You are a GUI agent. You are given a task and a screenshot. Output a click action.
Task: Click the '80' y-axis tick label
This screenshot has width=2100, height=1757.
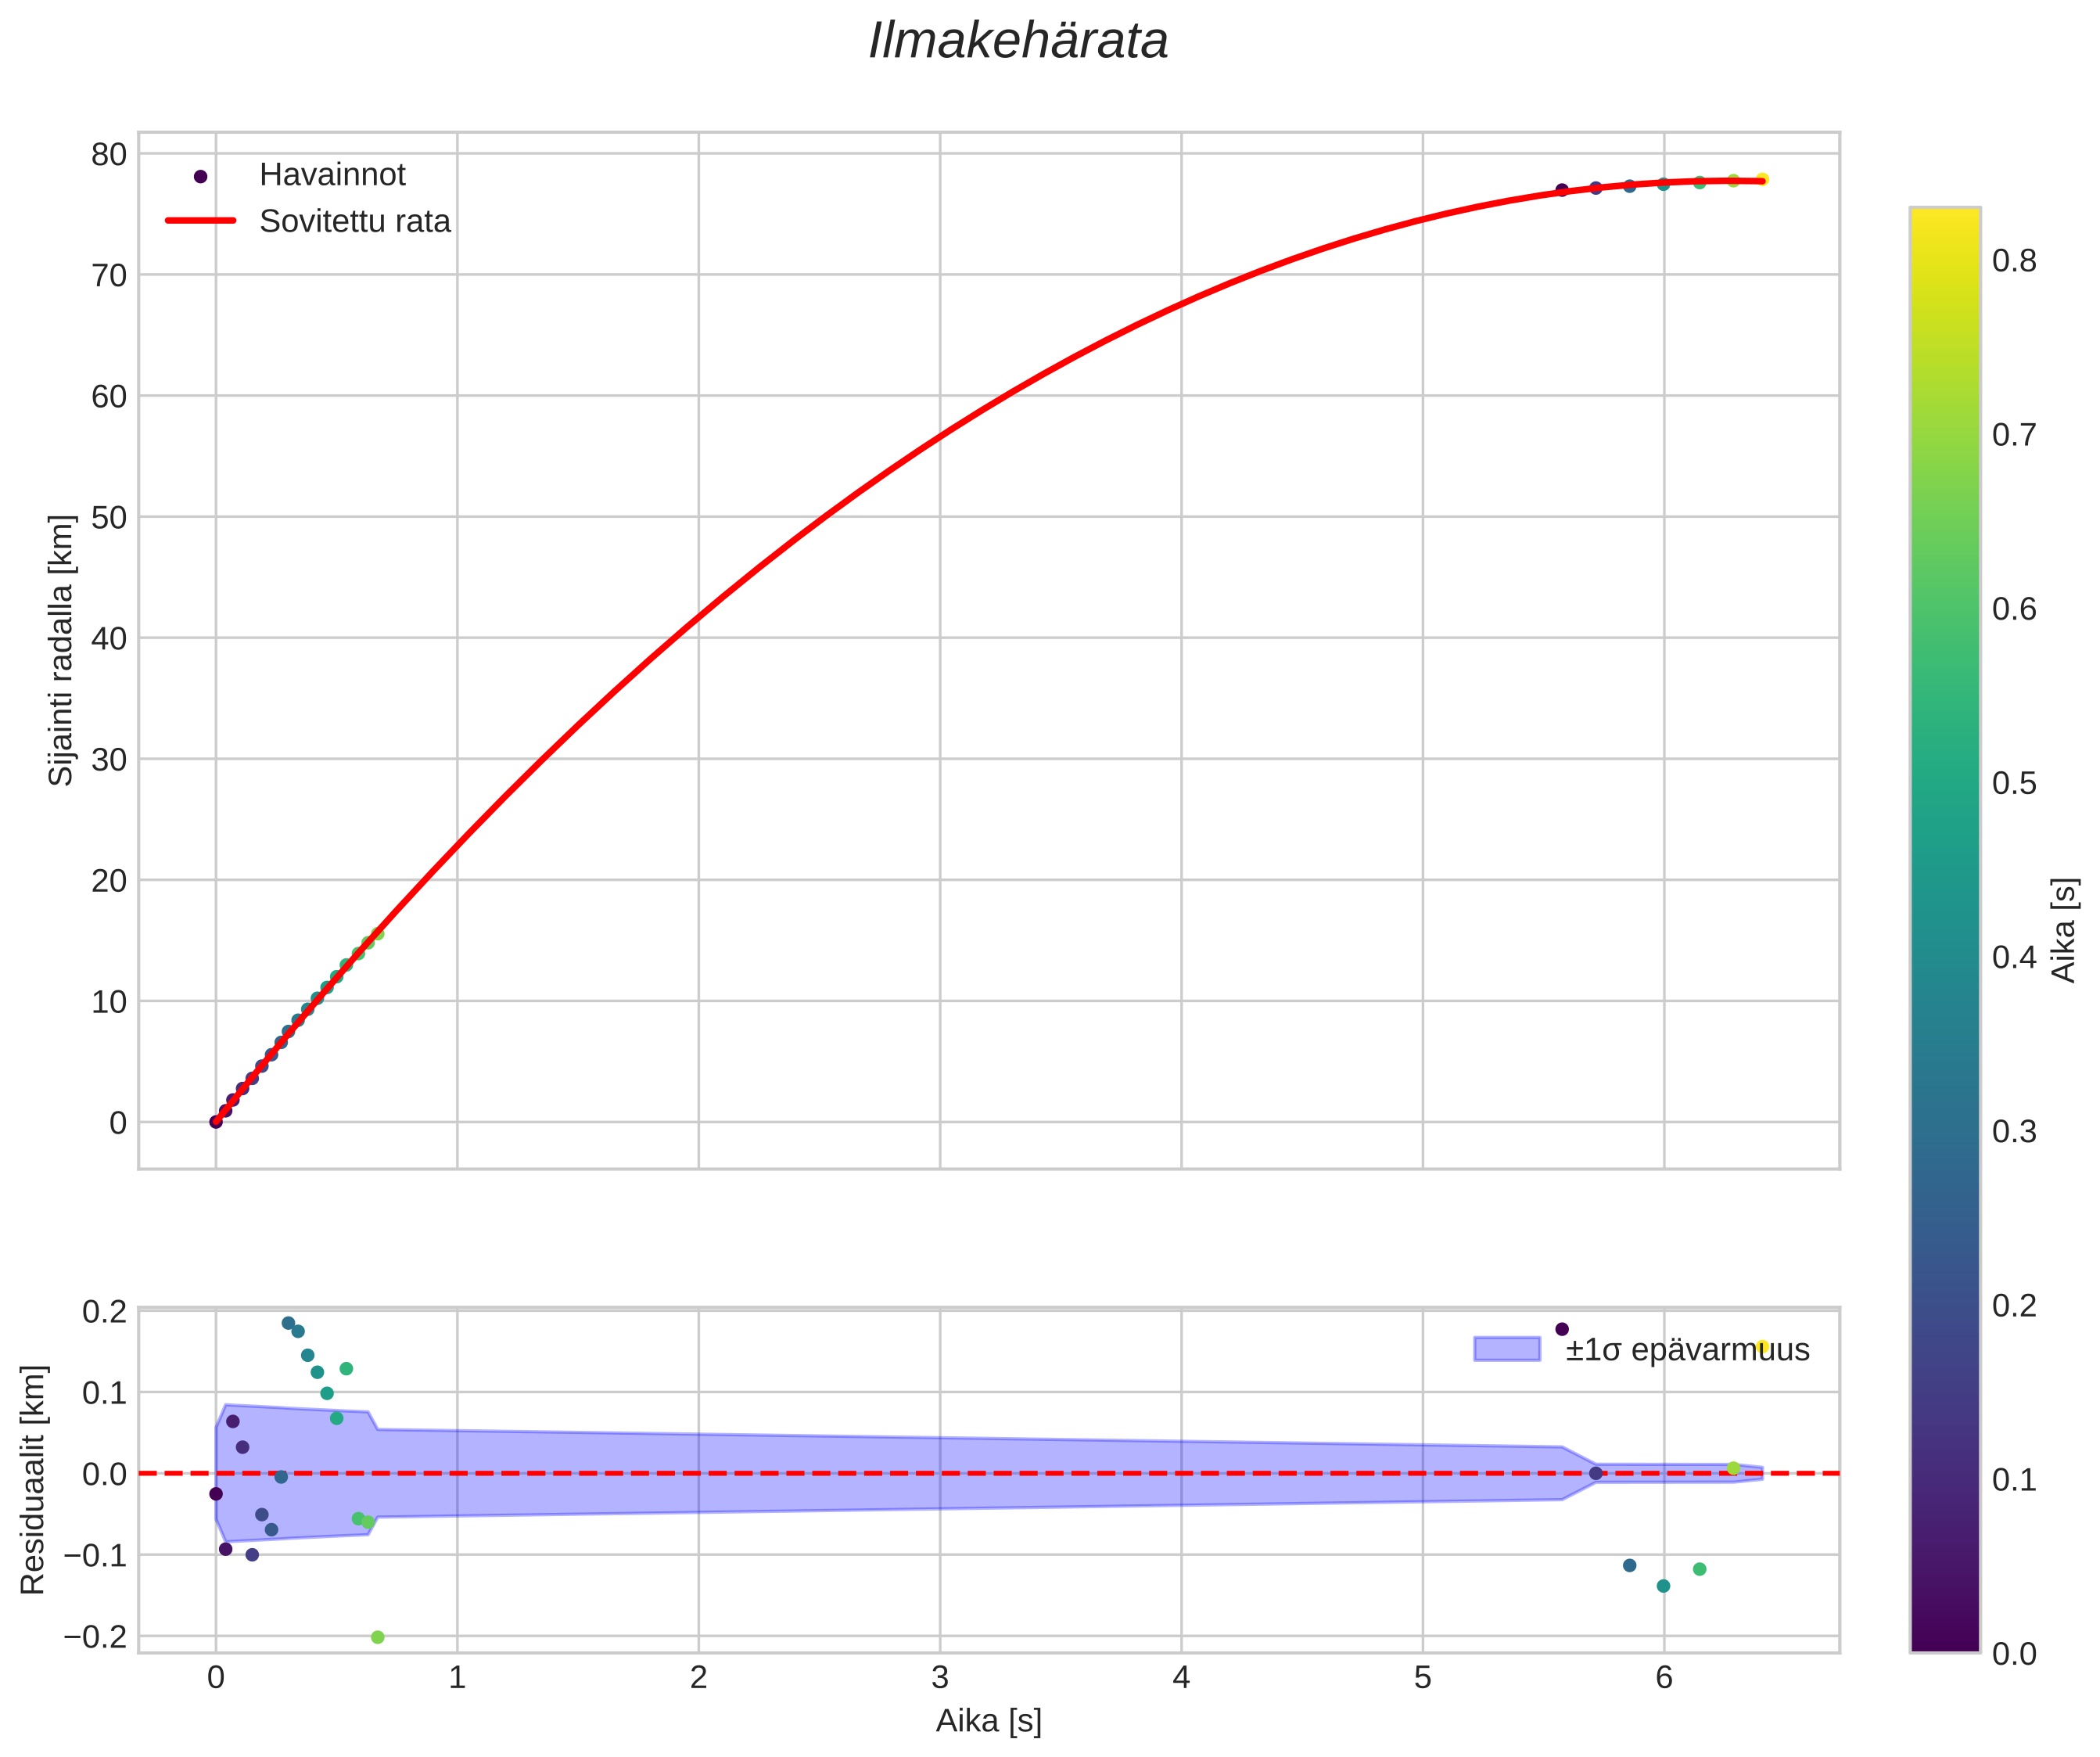109,155
